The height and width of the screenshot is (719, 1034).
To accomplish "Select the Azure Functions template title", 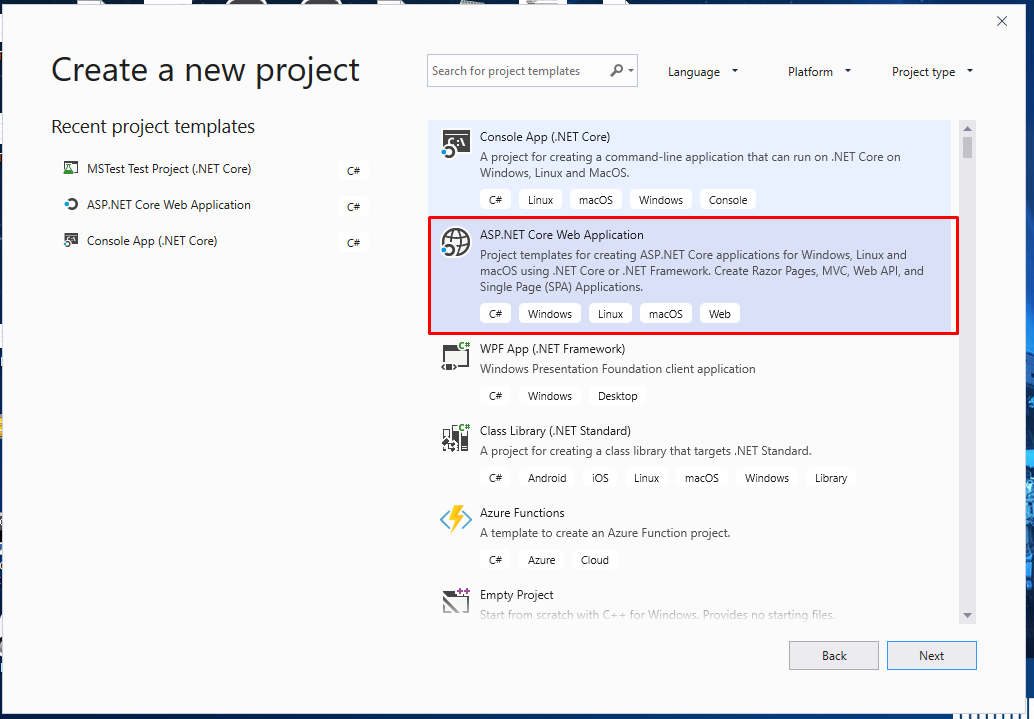I will 522,513.
